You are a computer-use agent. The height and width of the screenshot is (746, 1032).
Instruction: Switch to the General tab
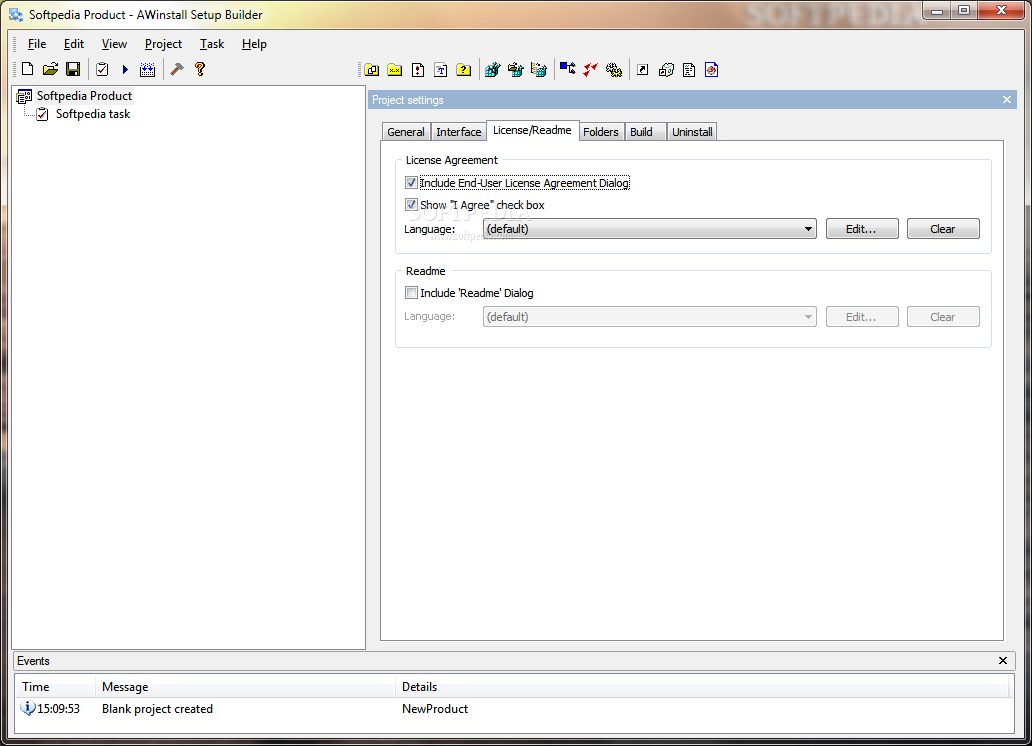click(406, 132)
